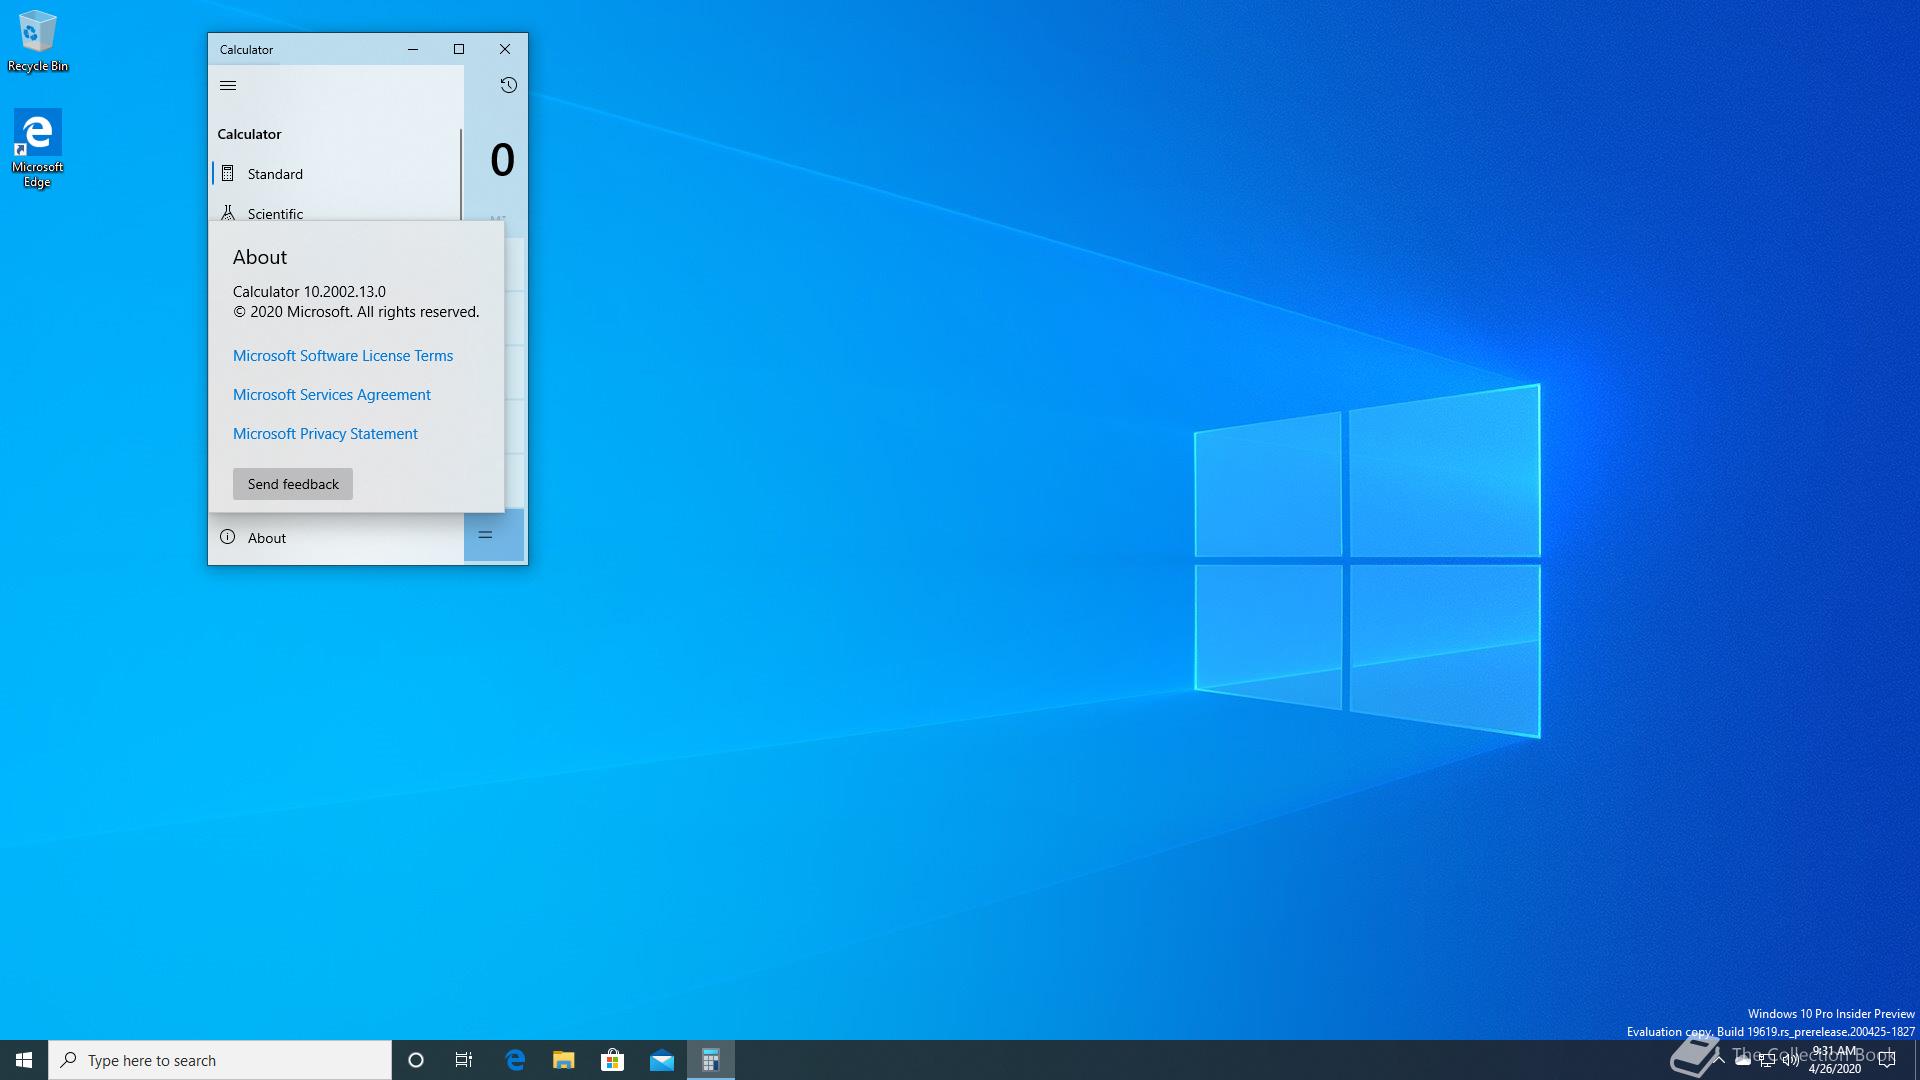Collapse the Calculator hamburger navigation menu
Screen dimensions: 1920x1080
click(228, 85)
